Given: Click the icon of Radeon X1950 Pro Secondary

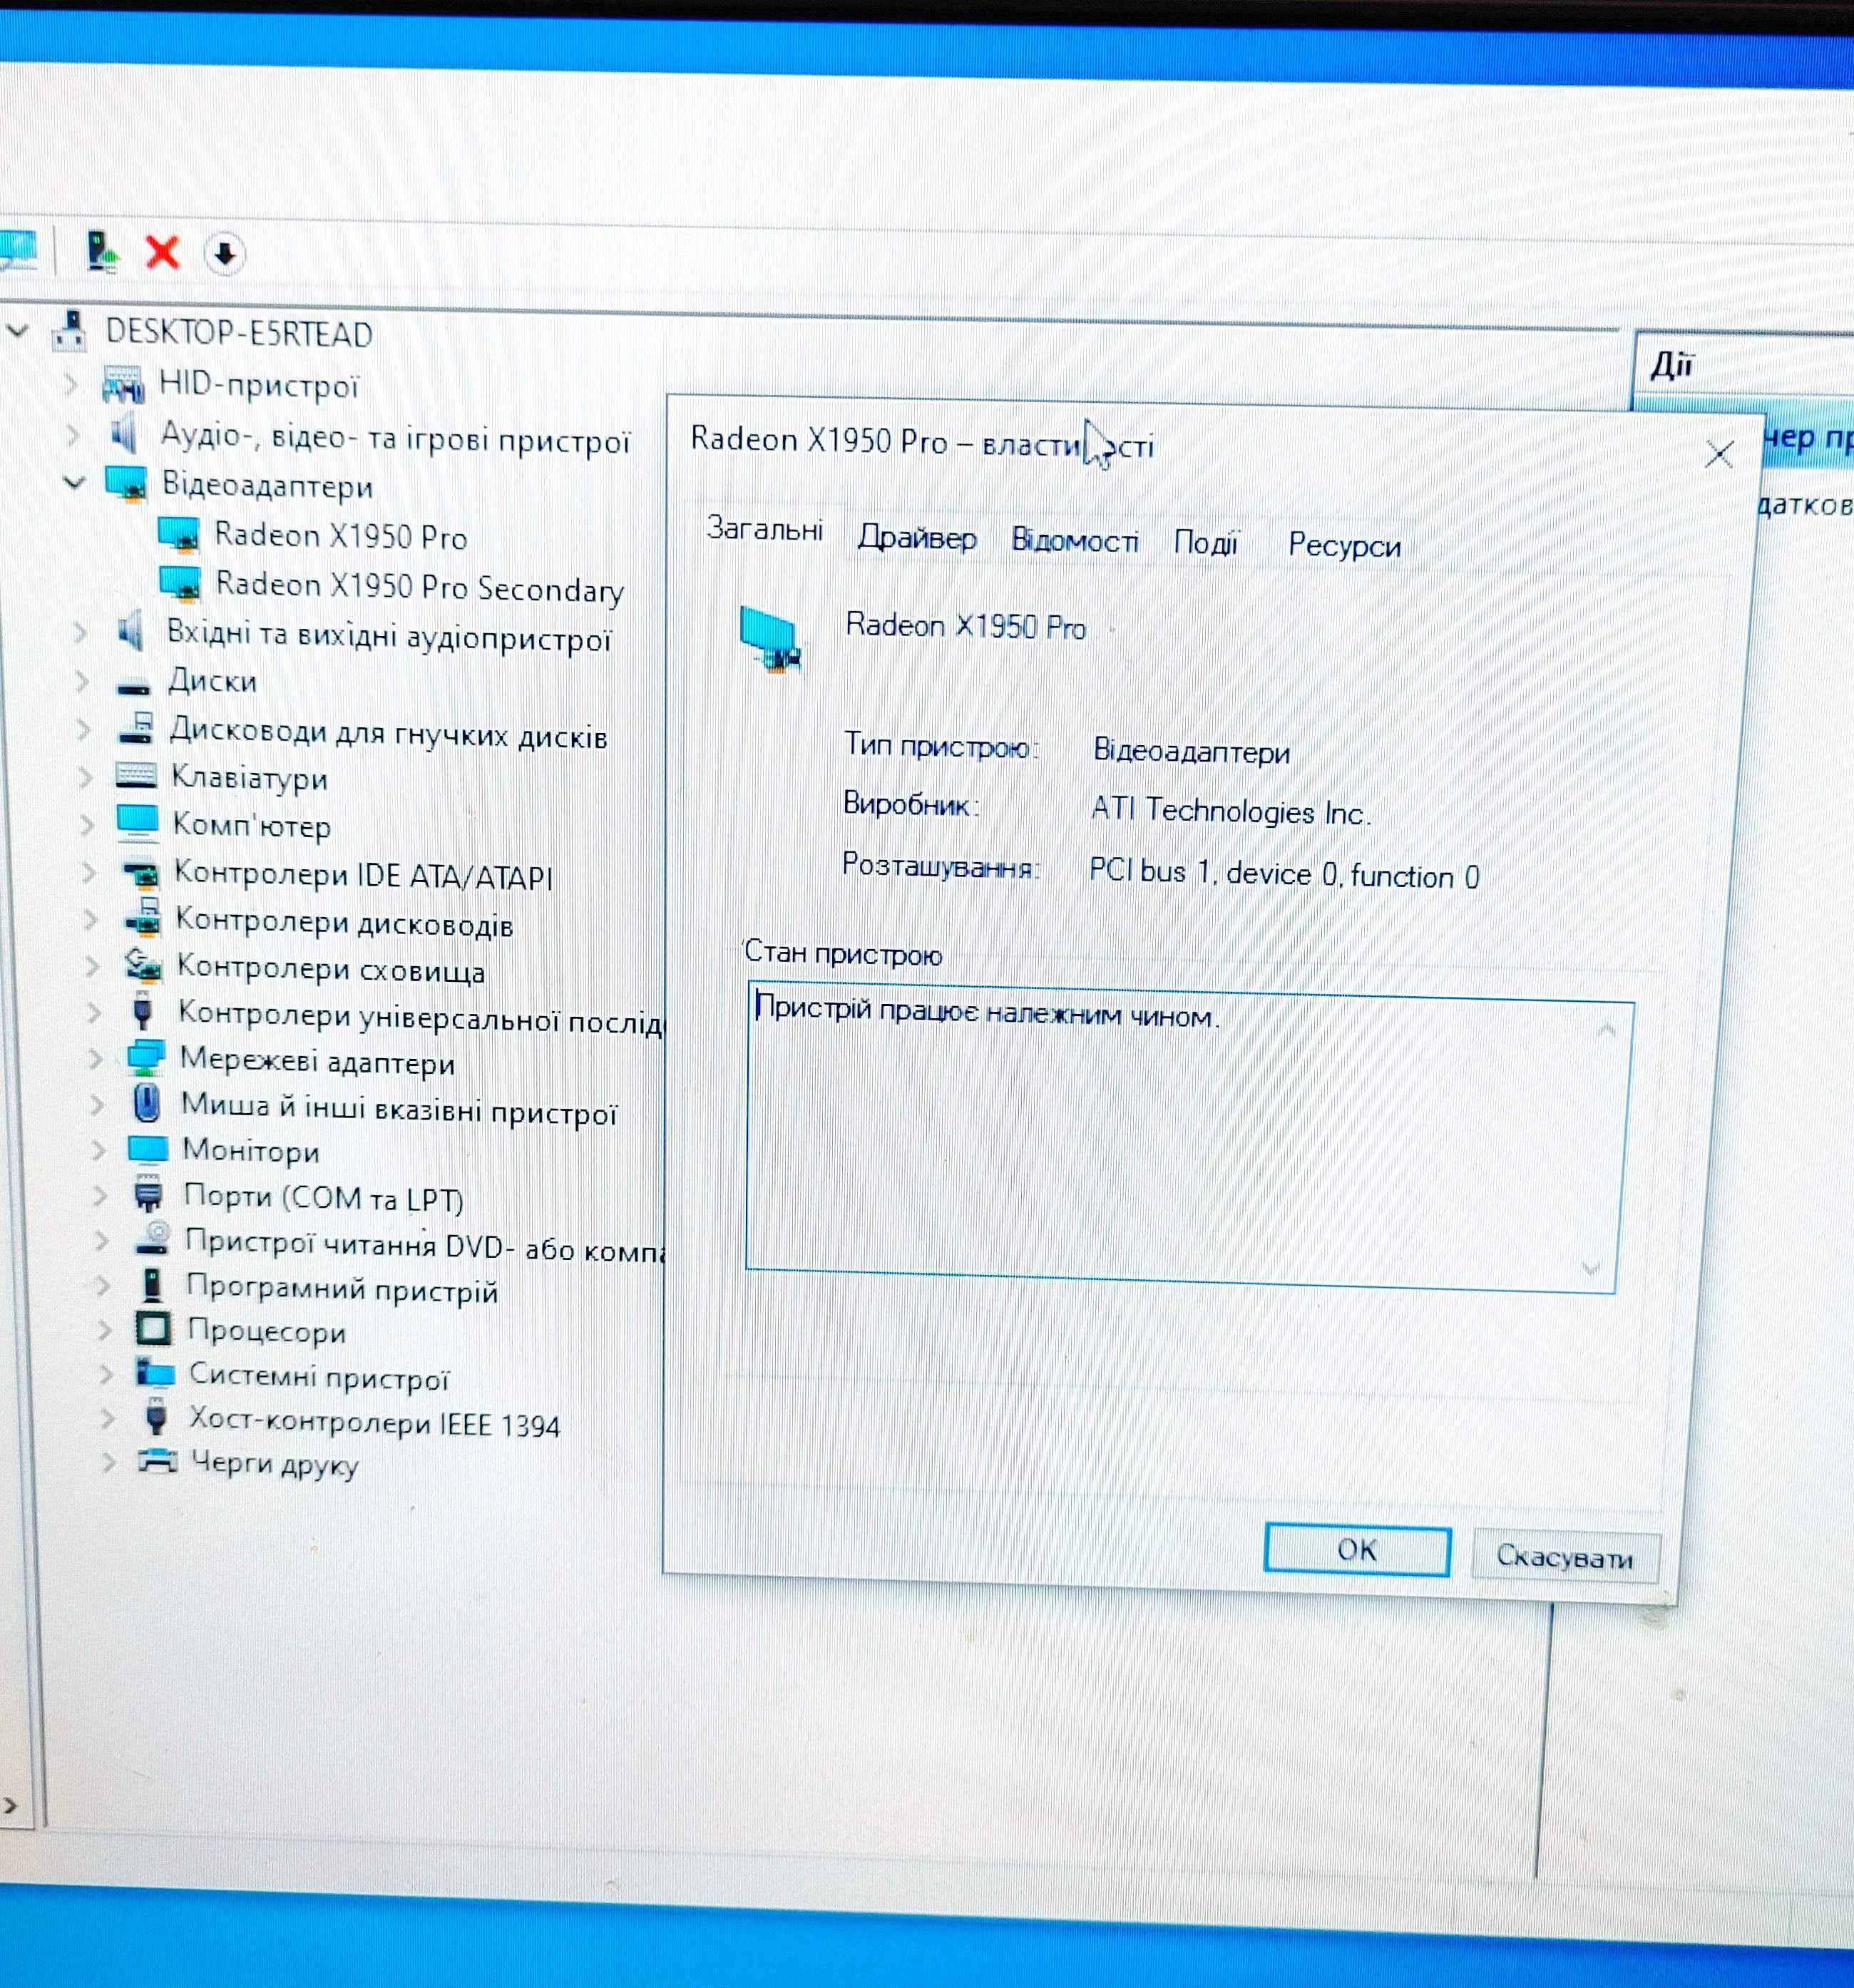Looking at the screenshot, I should (180, 583).
